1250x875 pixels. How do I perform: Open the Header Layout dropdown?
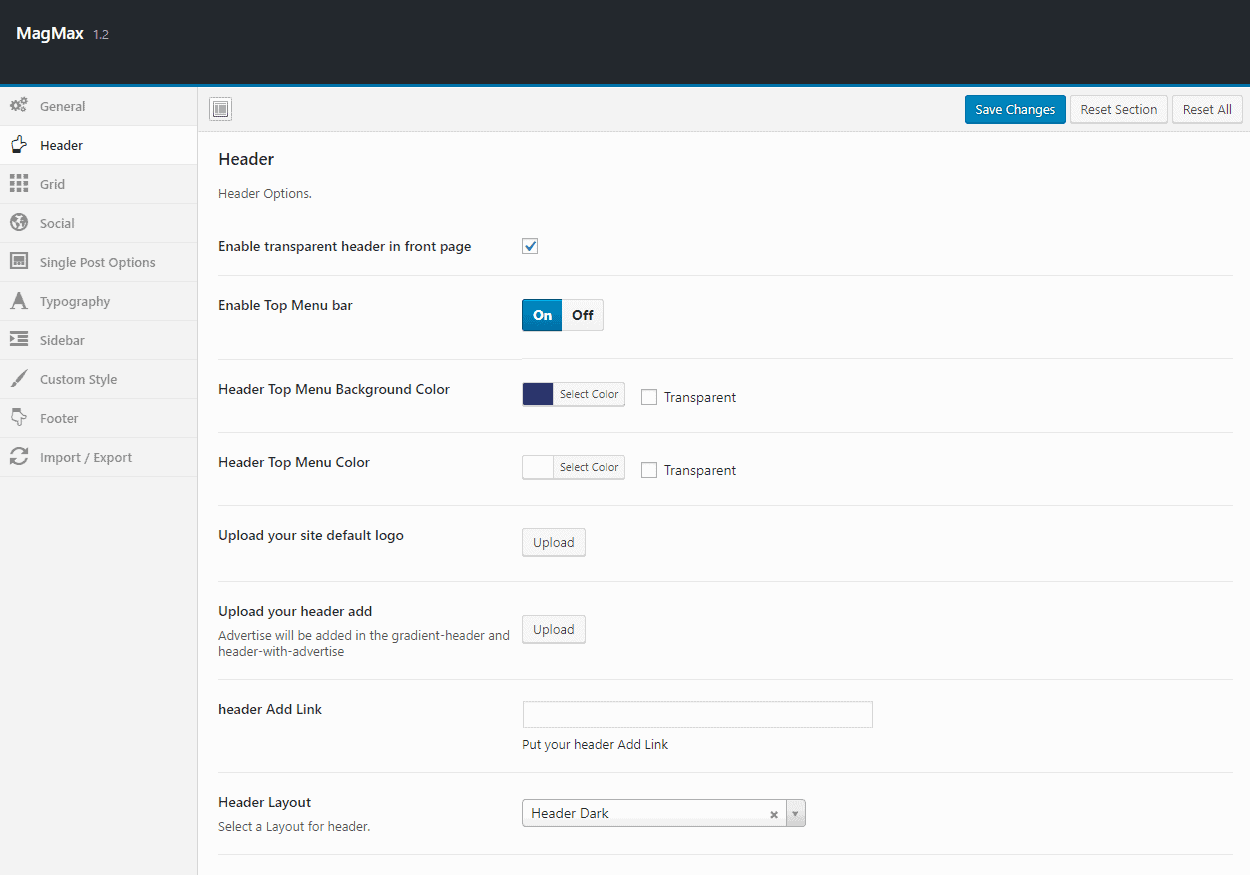pos(795,813)
